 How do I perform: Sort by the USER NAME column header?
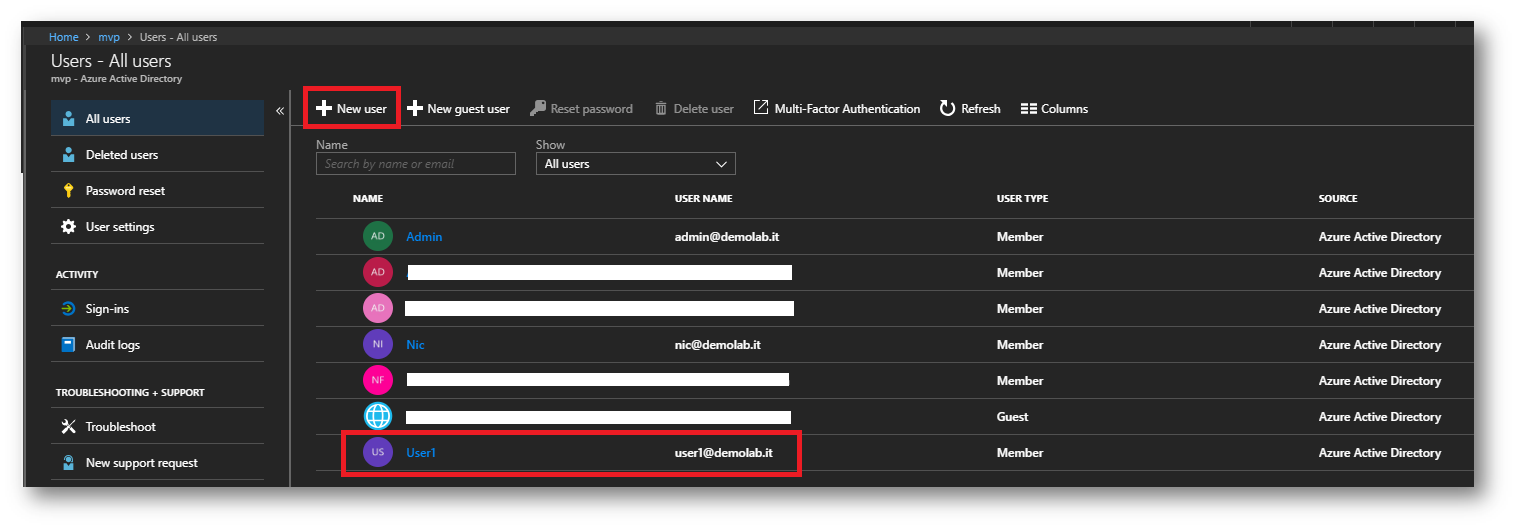tap(704, 199)
